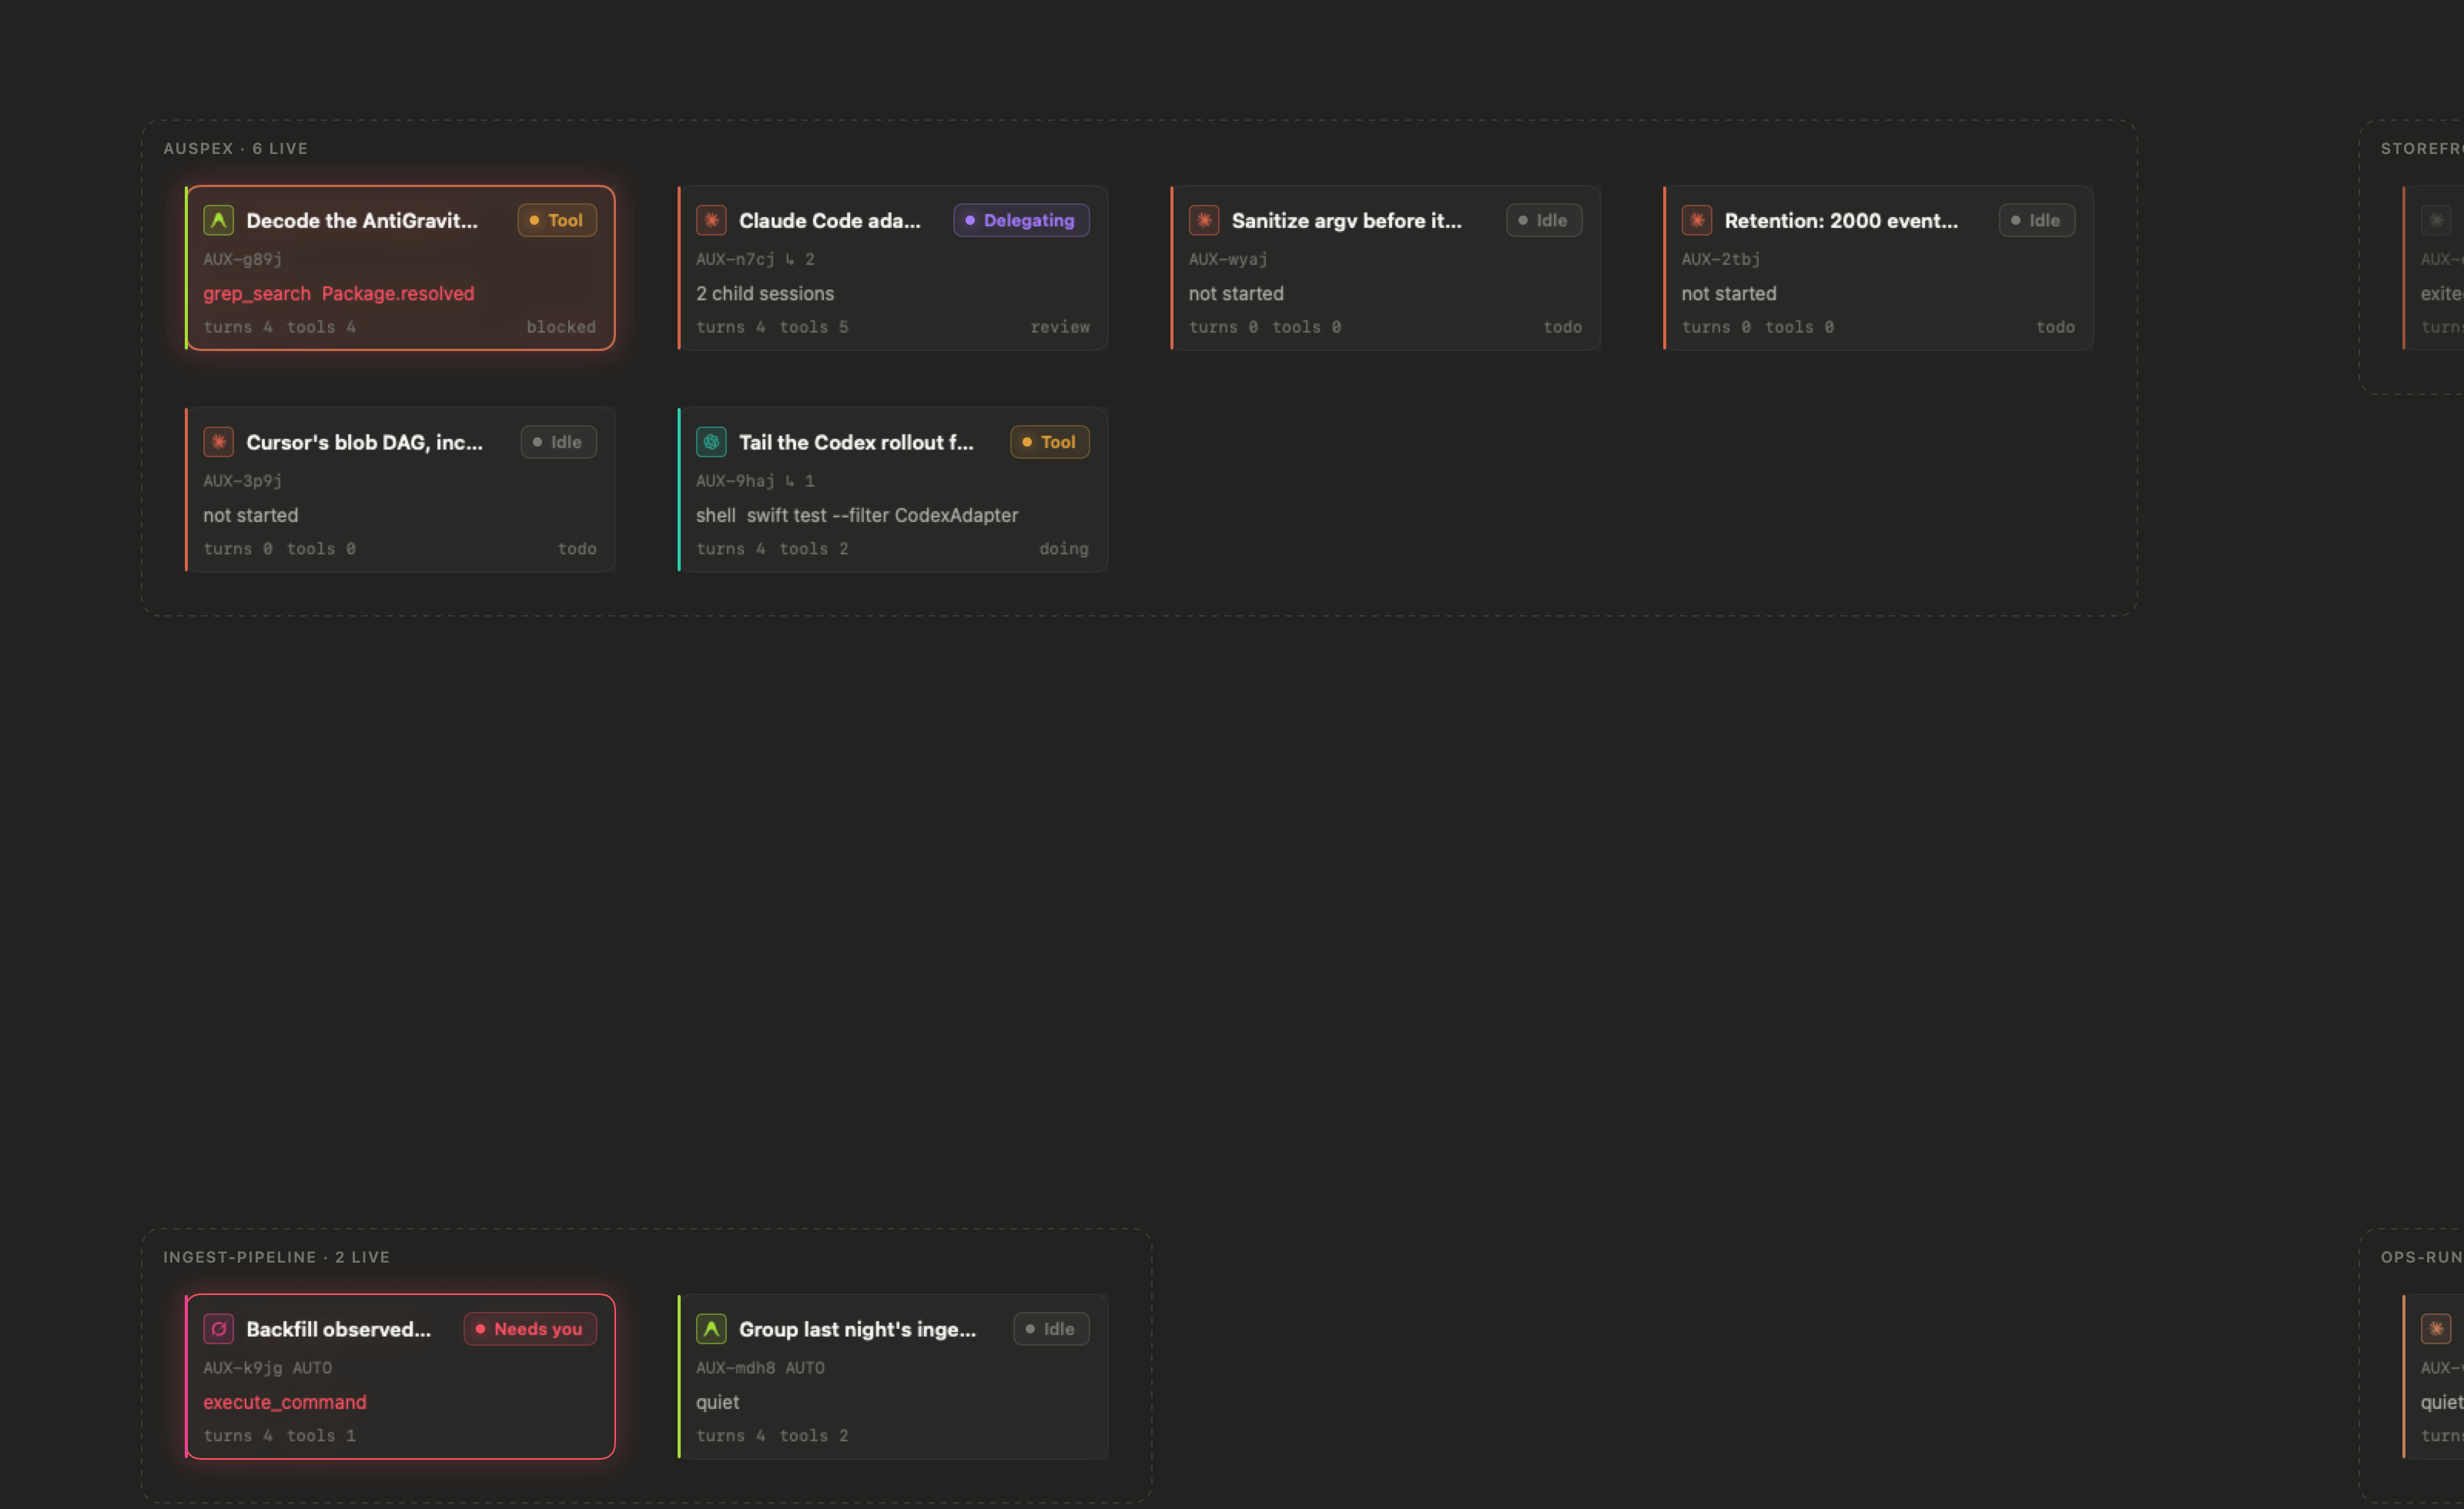
Task: Click the AUX-mdh8 AUTO session ID
Action: [x=761, y=1369]
